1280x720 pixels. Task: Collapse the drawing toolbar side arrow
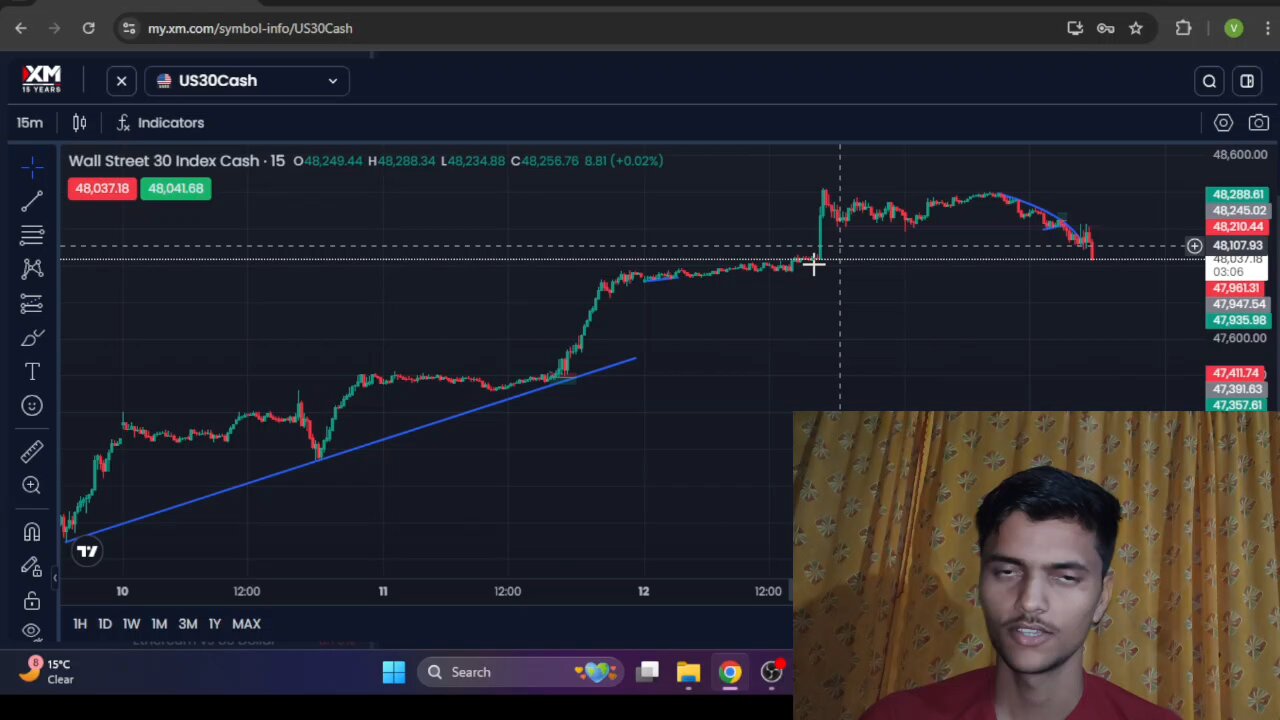pos(55,577)
